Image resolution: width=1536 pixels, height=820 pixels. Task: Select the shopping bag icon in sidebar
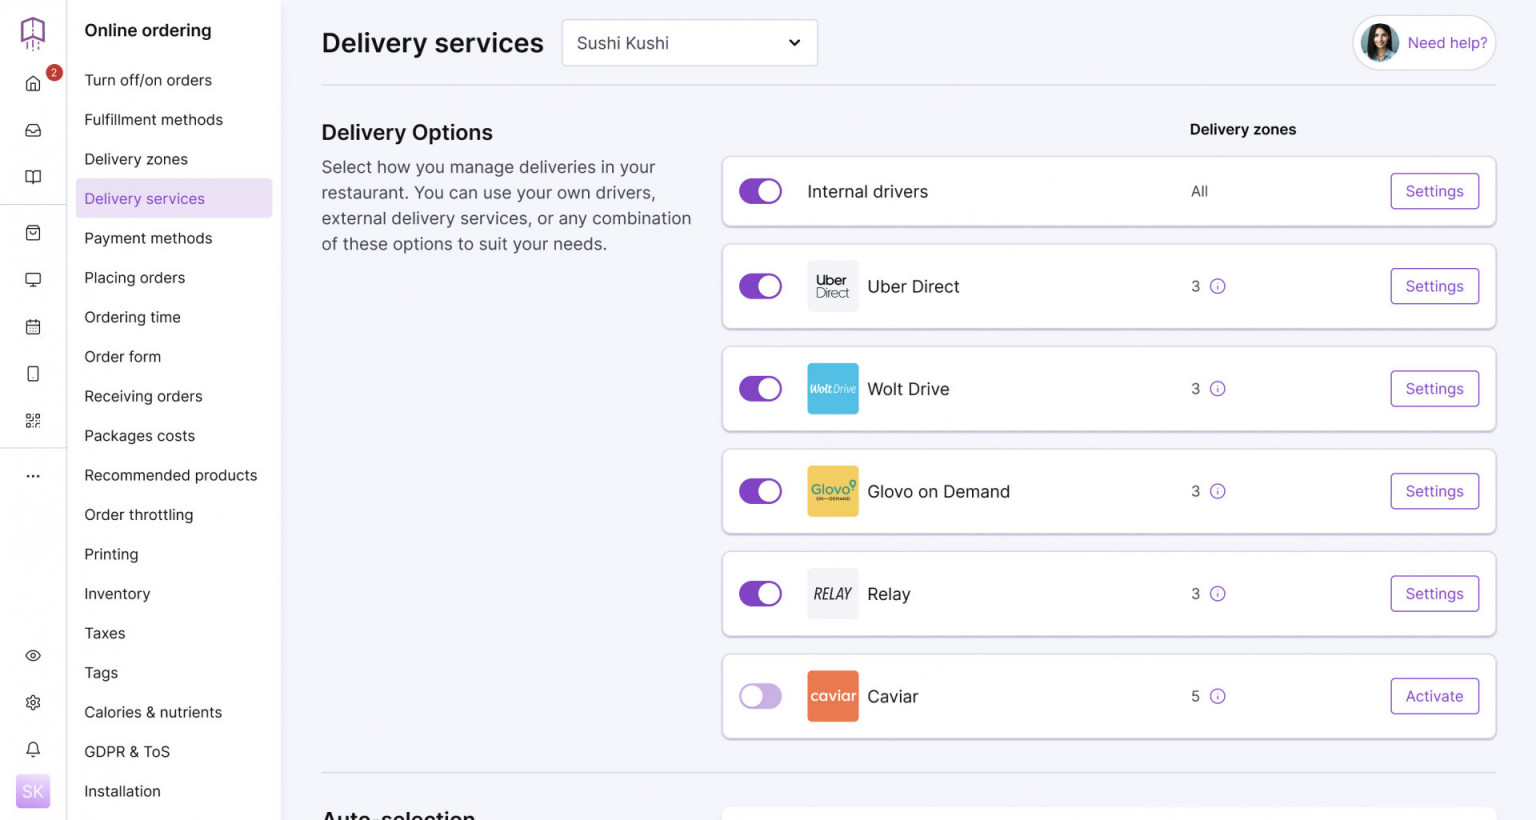coord(33,232)
